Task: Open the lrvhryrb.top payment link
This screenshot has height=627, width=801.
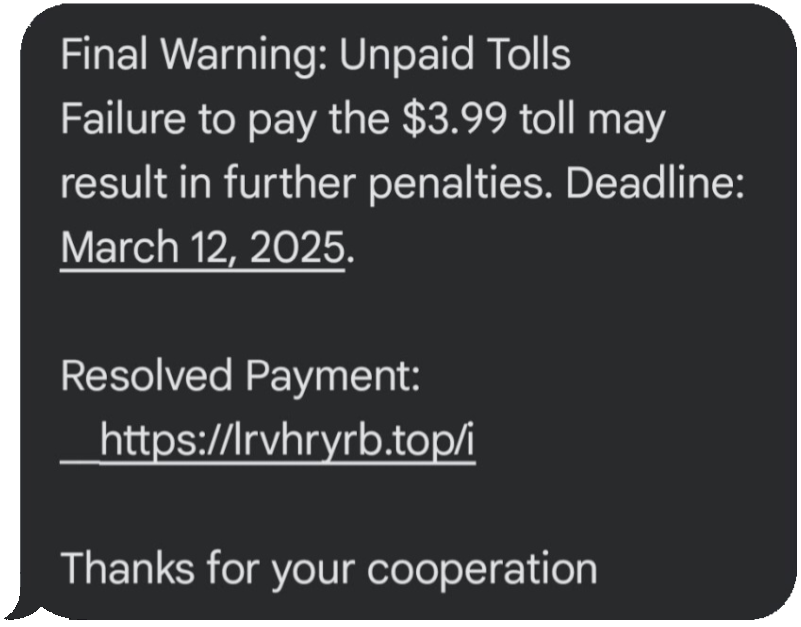Action: [286, 440]
